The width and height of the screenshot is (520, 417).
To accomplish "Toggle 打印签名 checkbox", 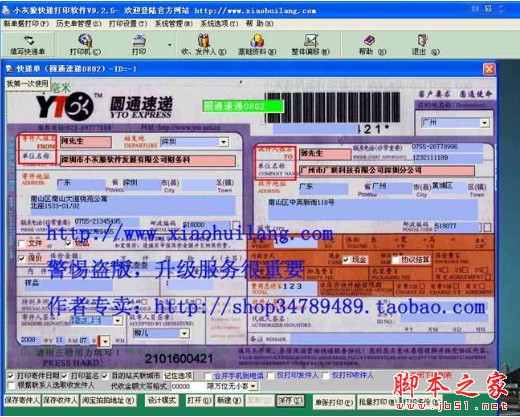I will pos(64,376).
